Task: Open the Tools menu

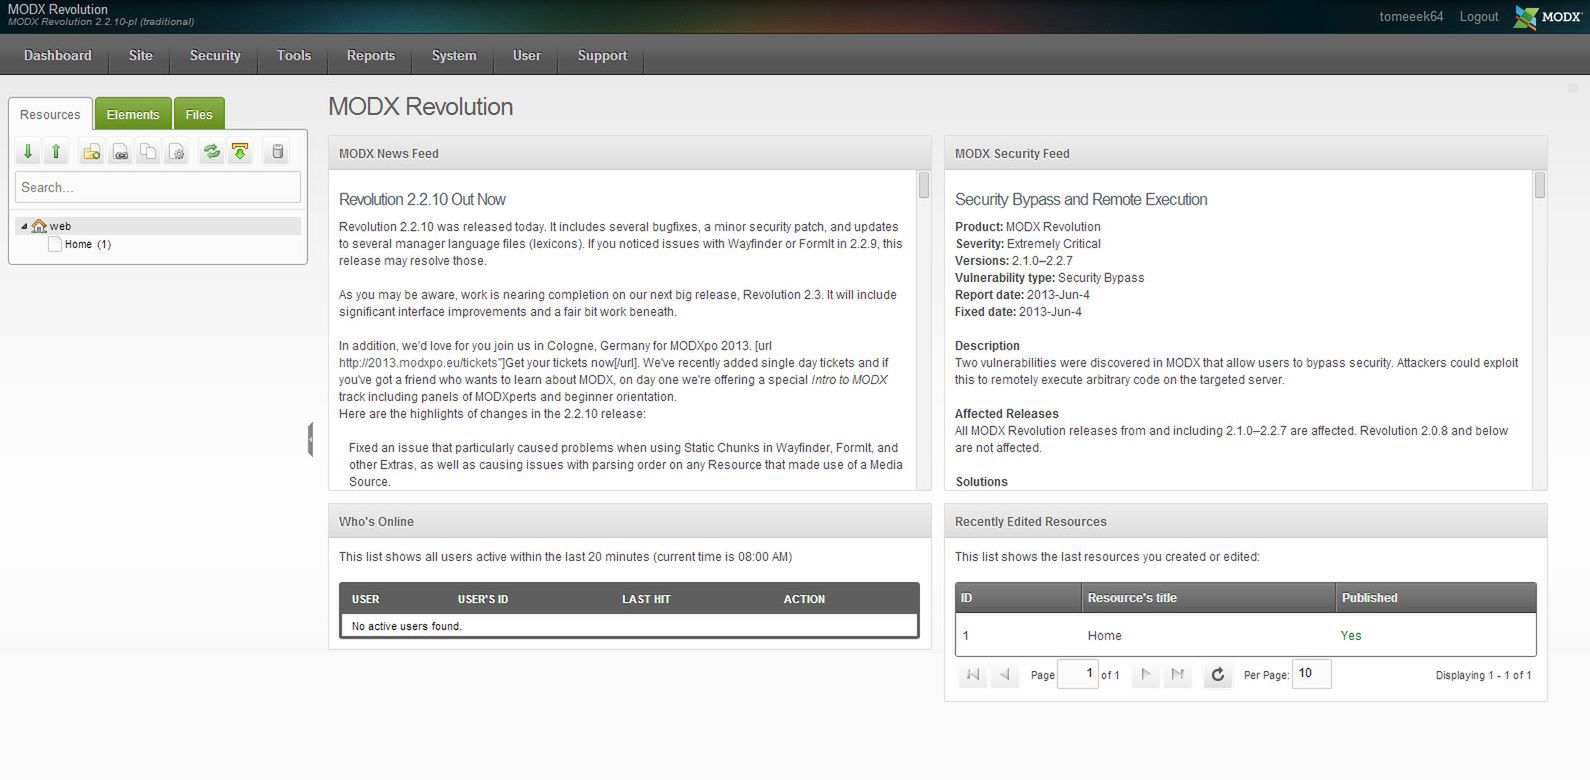Action: tap(294, 55)
